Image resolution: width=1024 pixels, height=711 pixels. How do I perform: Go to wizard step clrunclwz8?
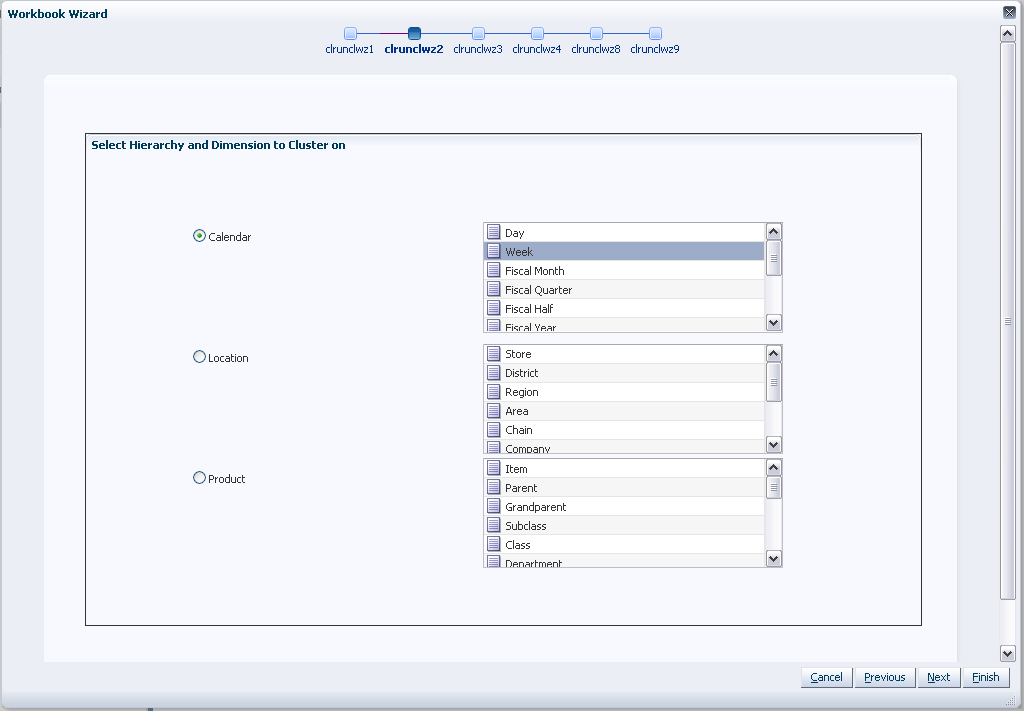click(596, 34)
